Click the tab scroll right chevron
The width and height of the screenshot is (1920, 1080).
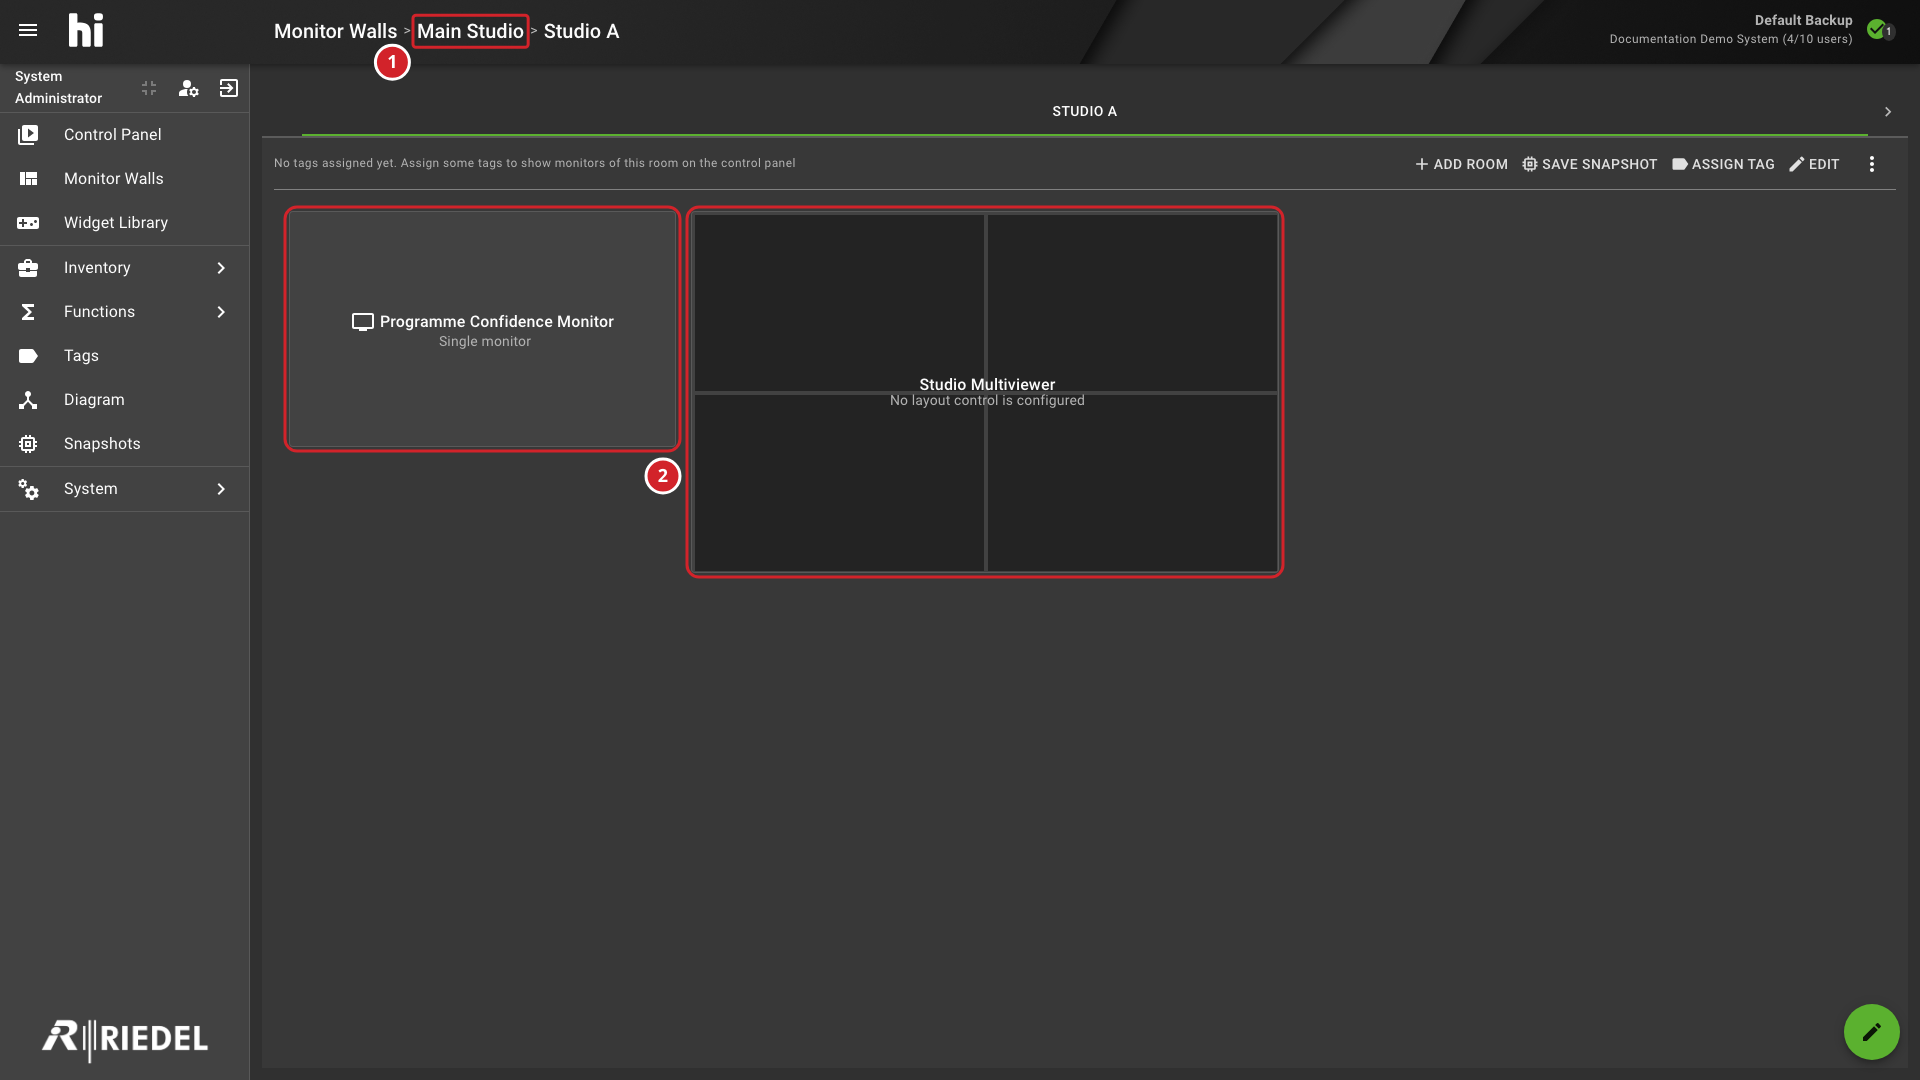[x=1888, y=111]
